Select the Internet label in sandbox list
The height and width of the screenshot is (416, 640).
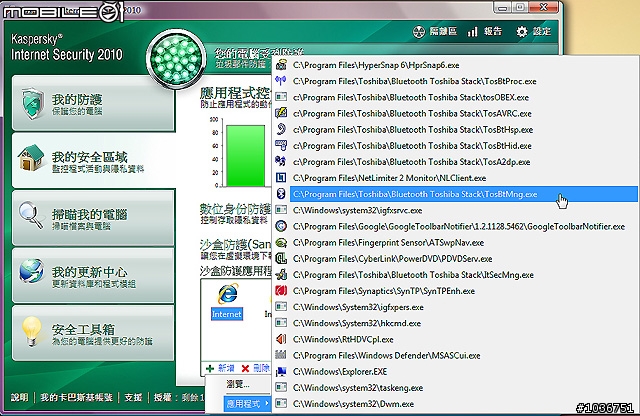[227, 314]
